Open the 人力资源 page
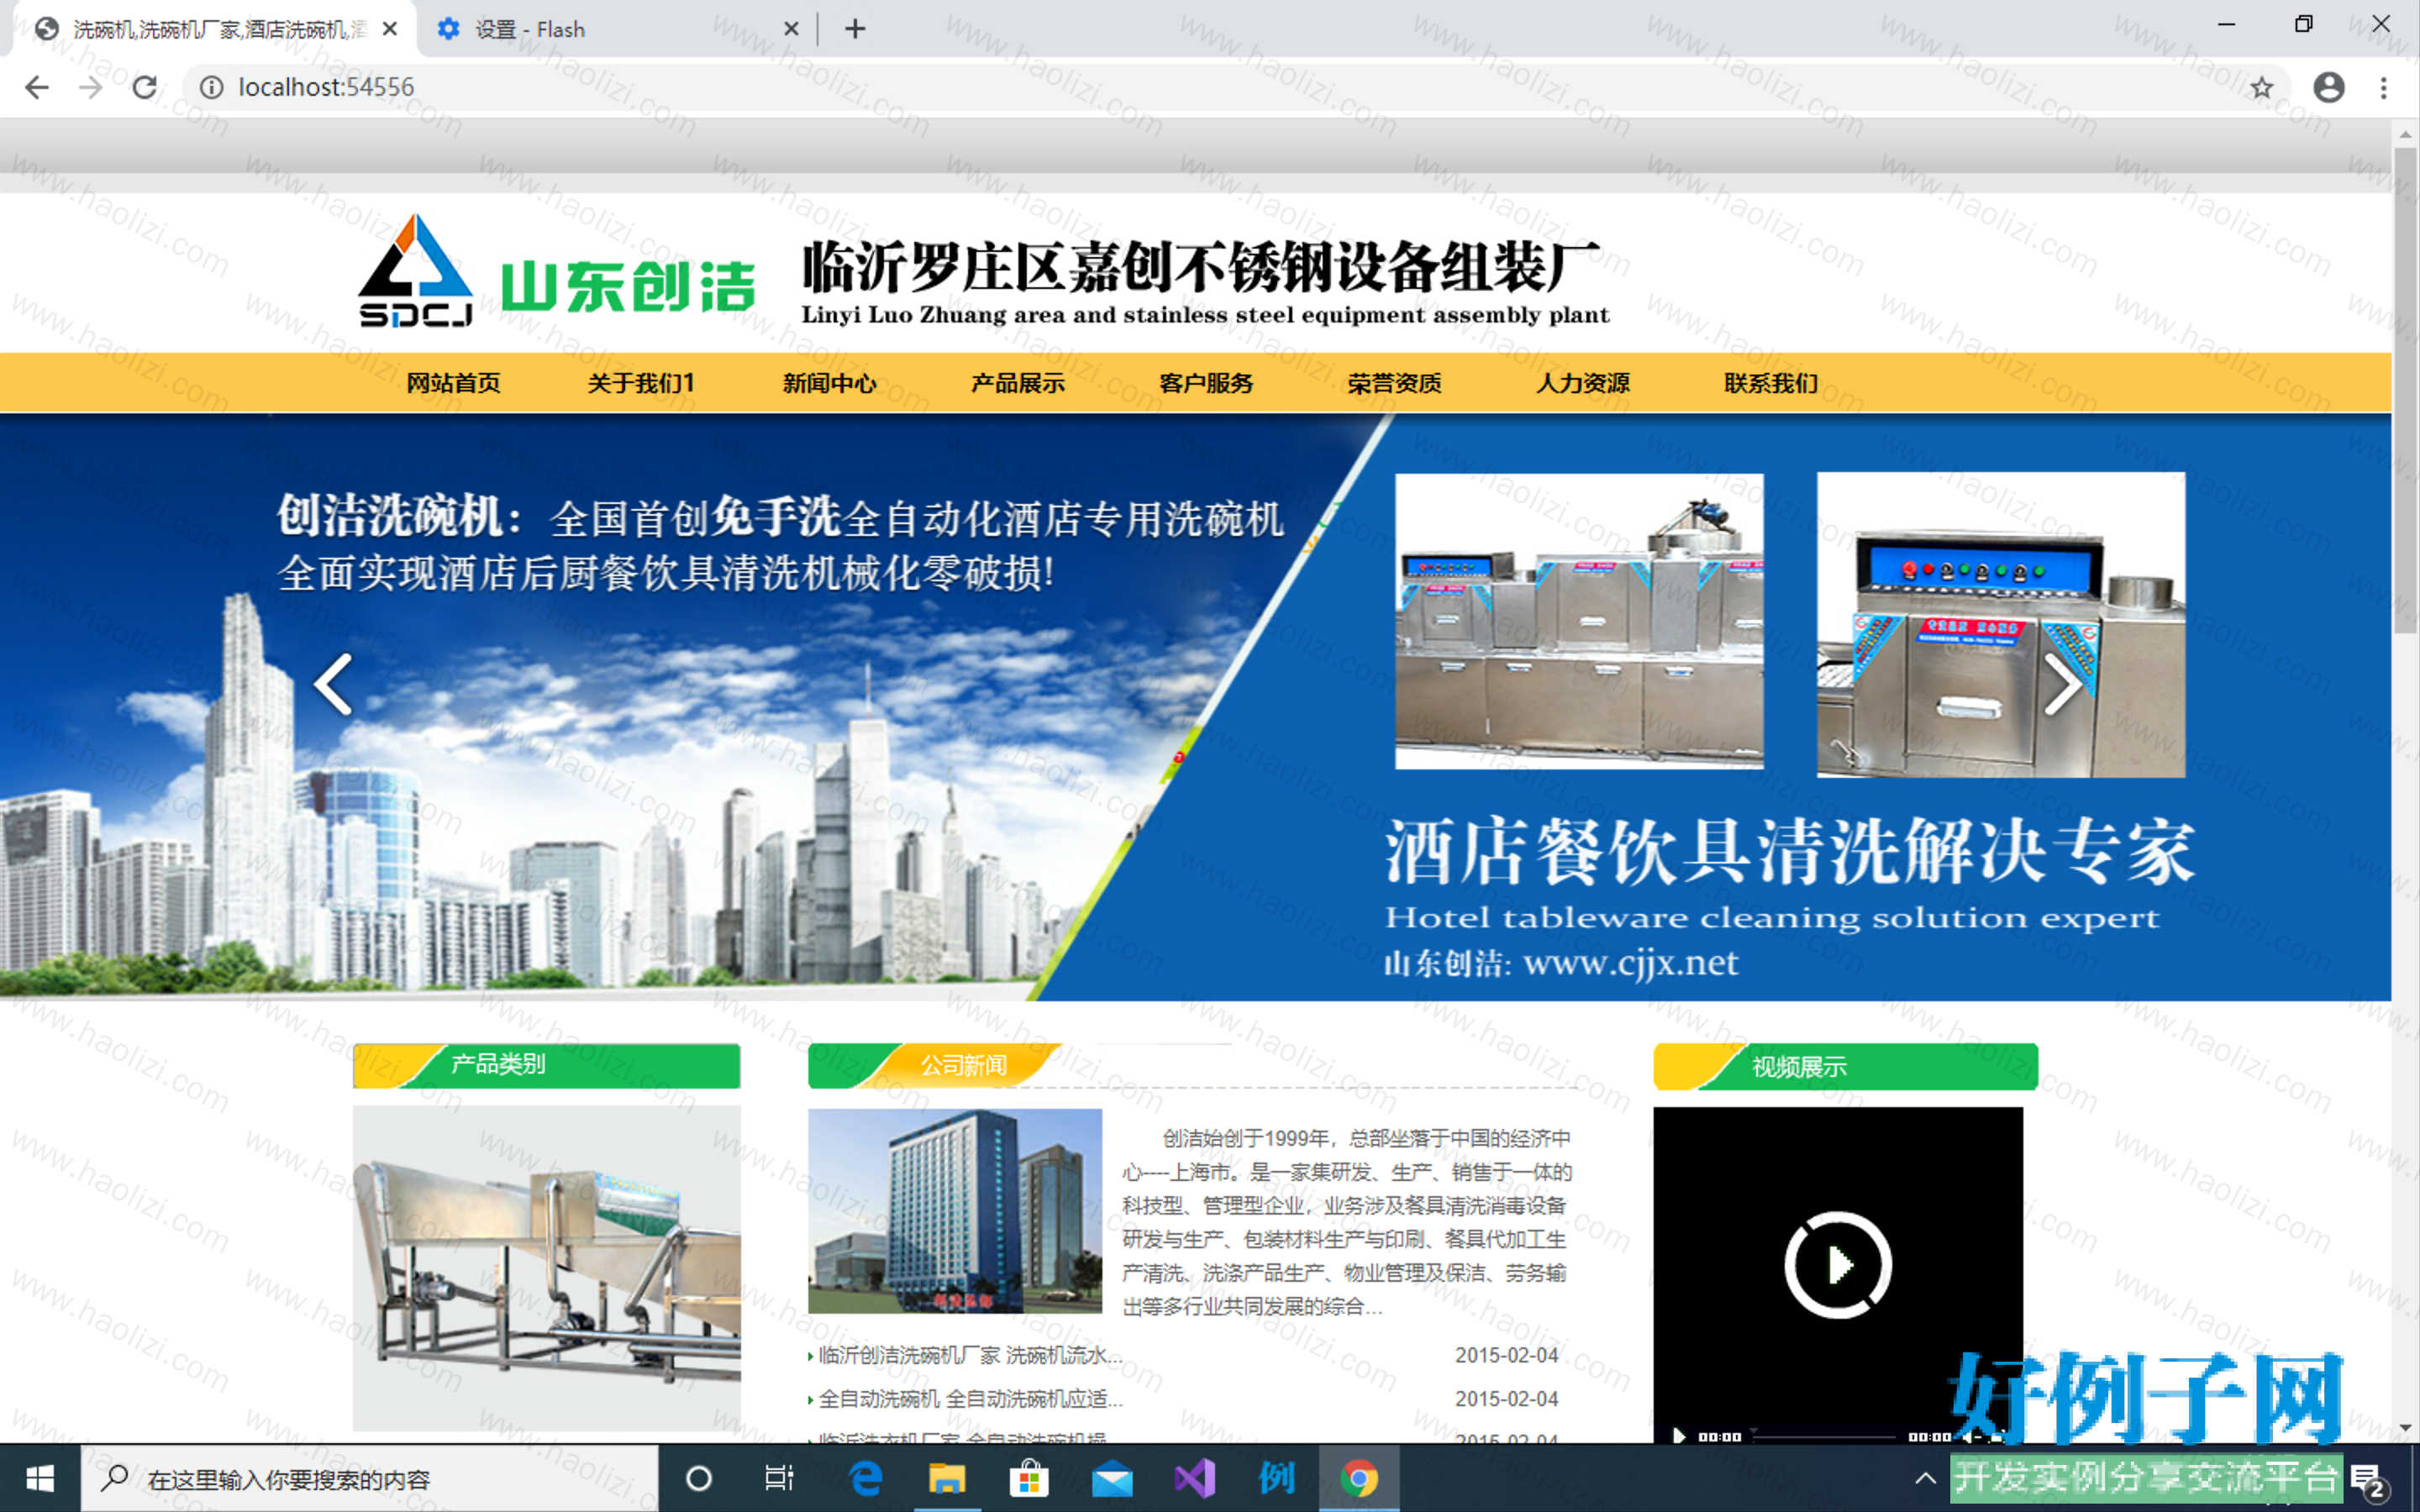The width and height of the screenshot is (2420, 1512). click(1583, 384)
